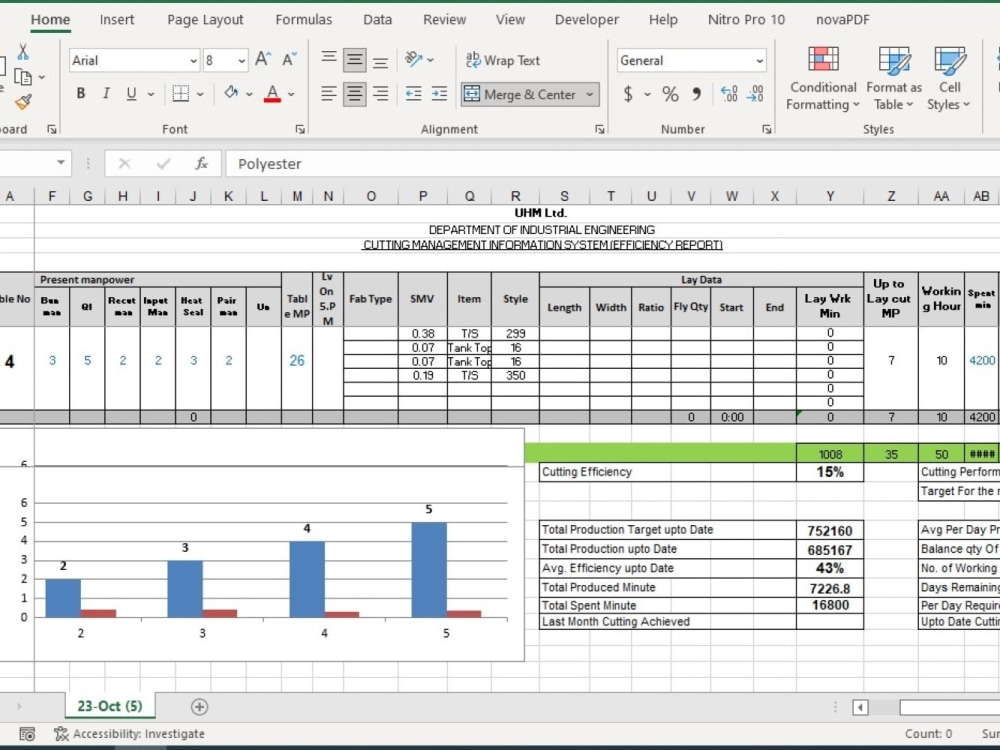The height and width of the screenshot is (750, 1000).
Task: Align text left
Action: point(329,94)
